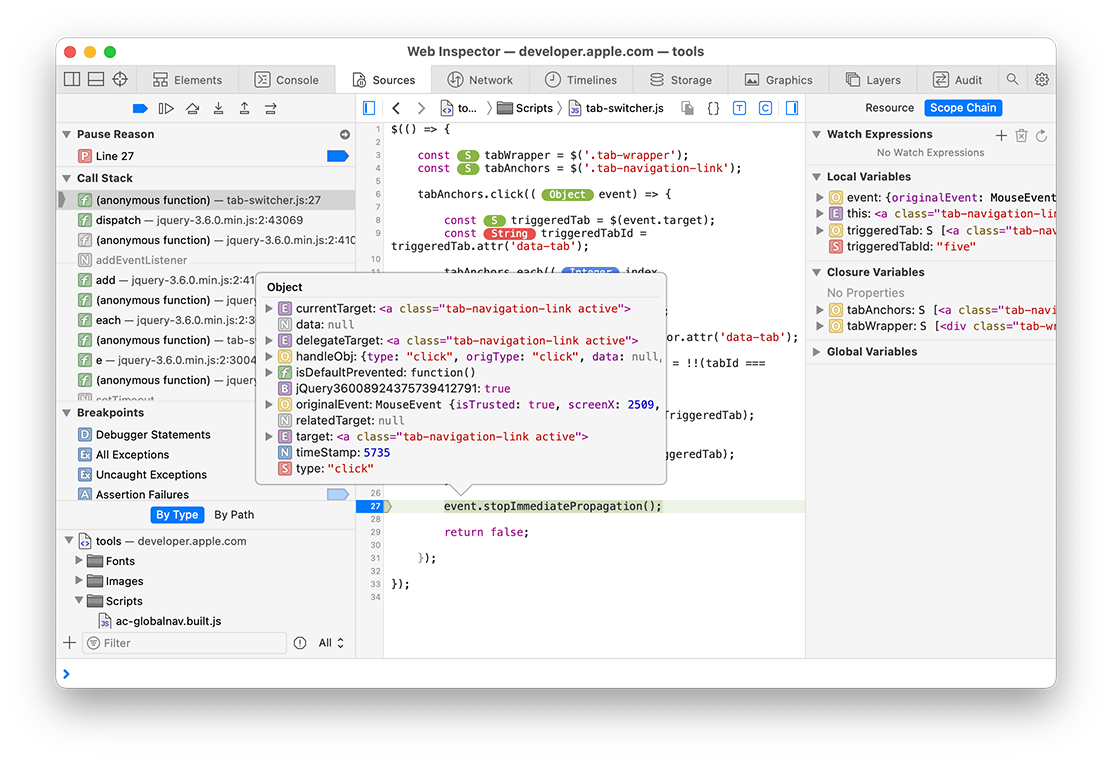1112x762 pixels.
Task: Click the Object type badge on line 6
Action: (x=567, y=194)
